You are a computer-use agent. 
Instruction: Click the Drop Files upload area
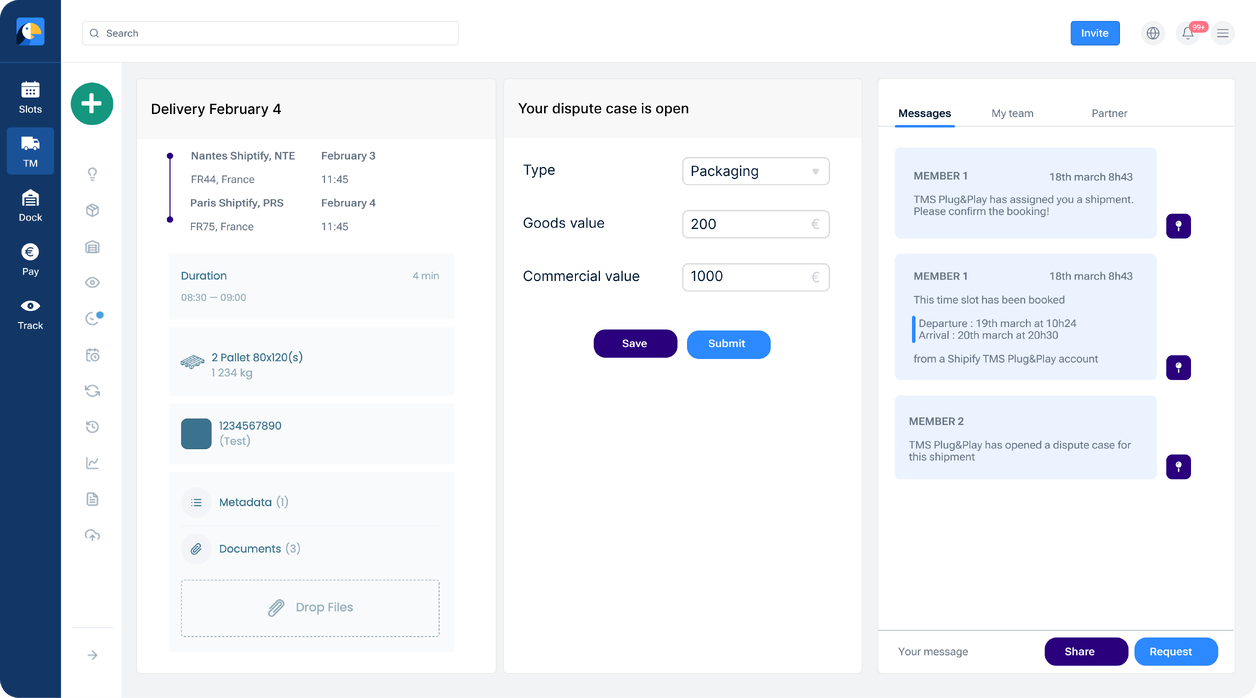point(310,608)
